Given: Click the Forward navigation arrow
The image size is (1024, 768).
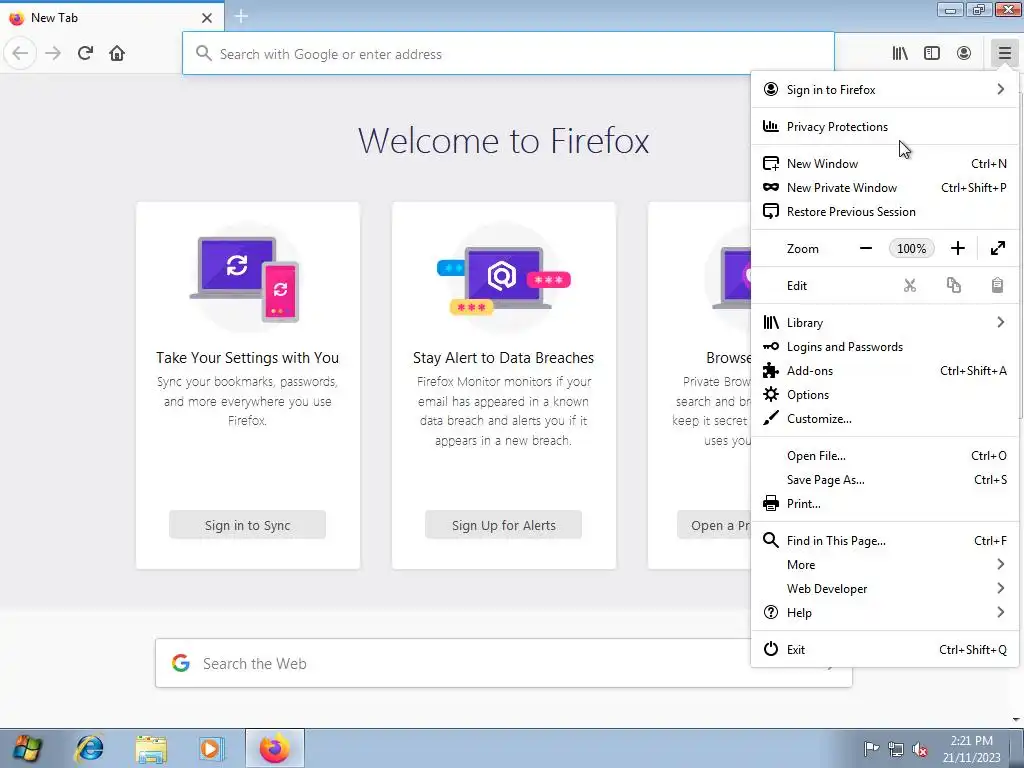Looking at the screenshot, I should (53, 53).
